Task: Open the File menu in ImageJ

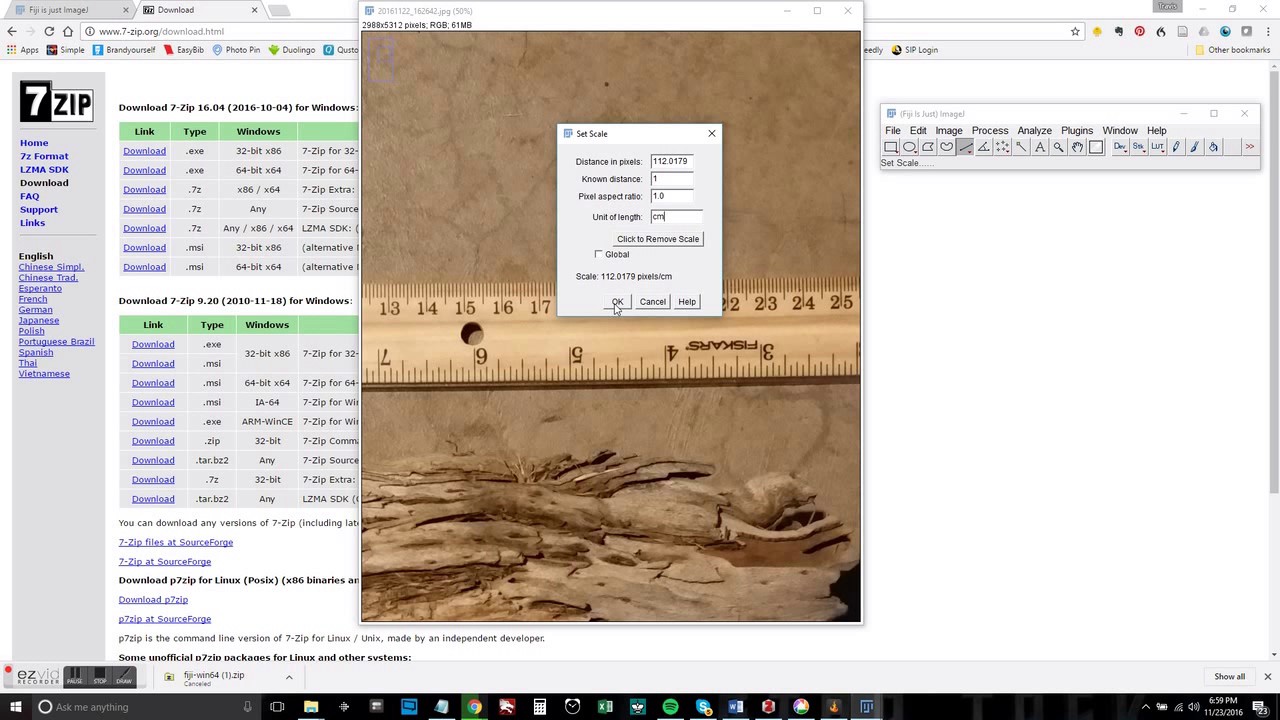Action: (x=892, y=130)
